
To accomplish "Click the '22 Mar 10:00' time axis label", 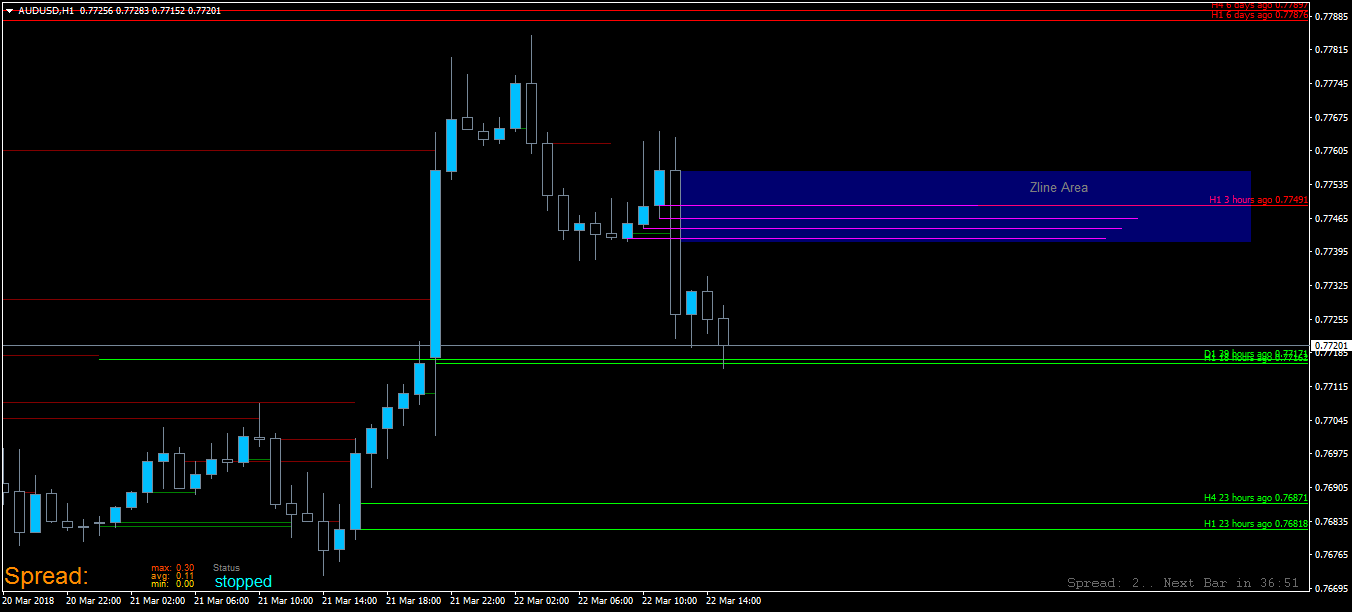I will click(x=670, y=601).
